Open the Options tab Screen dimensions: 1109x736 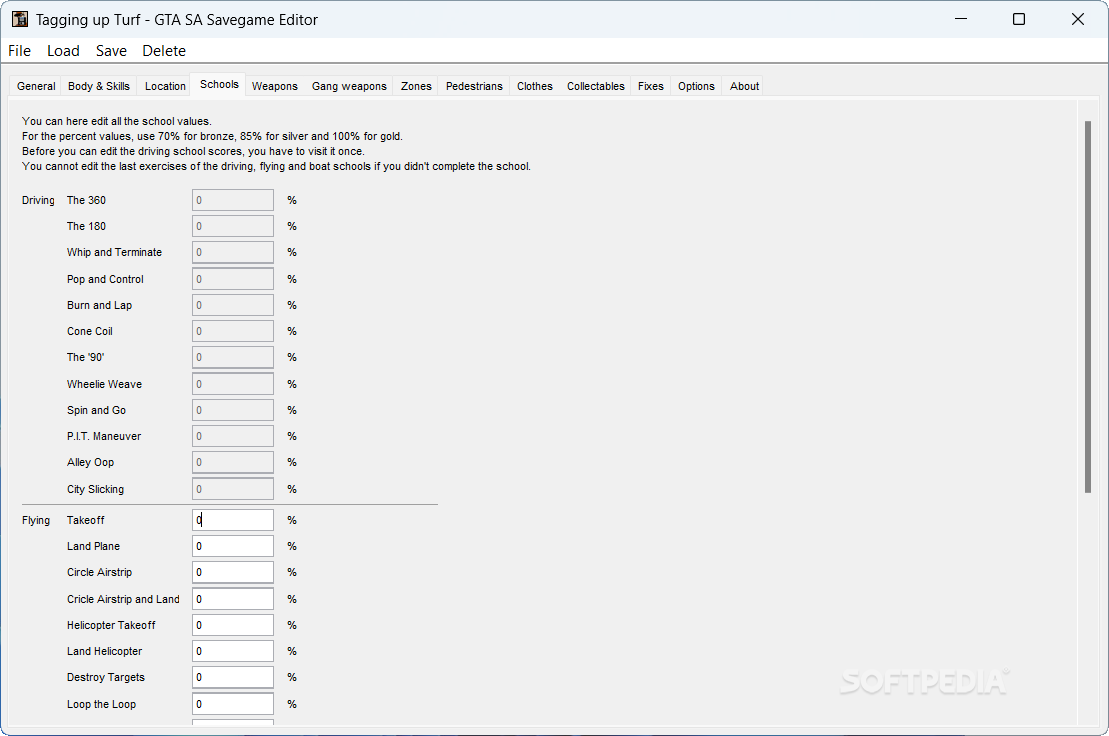coord(696,86)
